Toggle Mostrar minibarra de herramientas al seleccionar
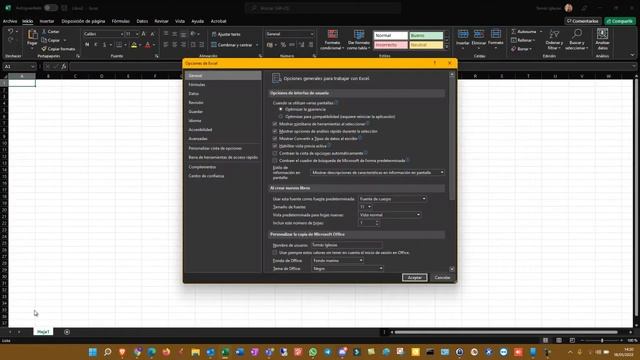 [275, 124]
